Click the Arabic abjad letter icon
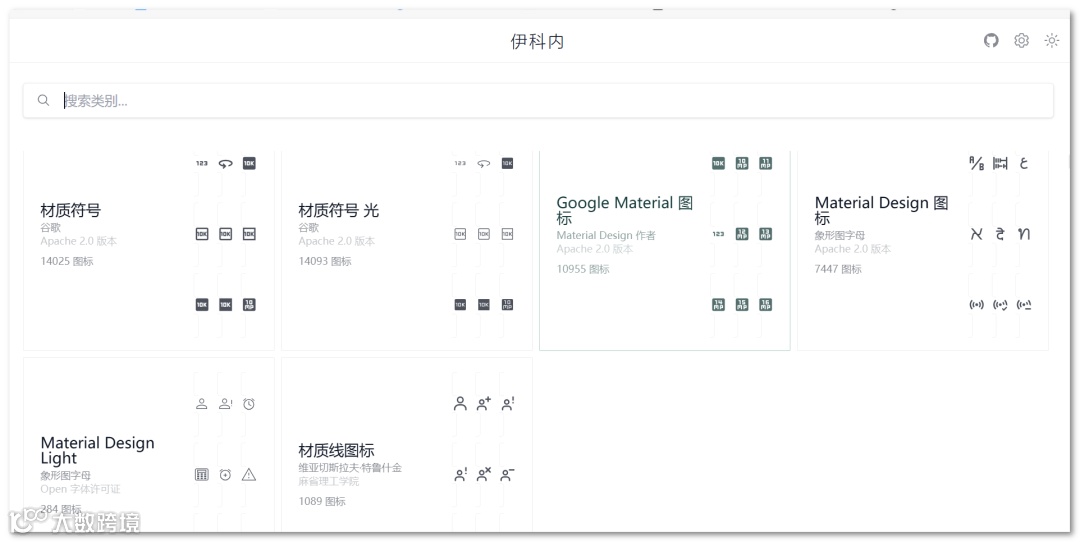Image resolution: width=1080 pixels, height=542 pixels. pyautogui.click(x=1024, y=163)
